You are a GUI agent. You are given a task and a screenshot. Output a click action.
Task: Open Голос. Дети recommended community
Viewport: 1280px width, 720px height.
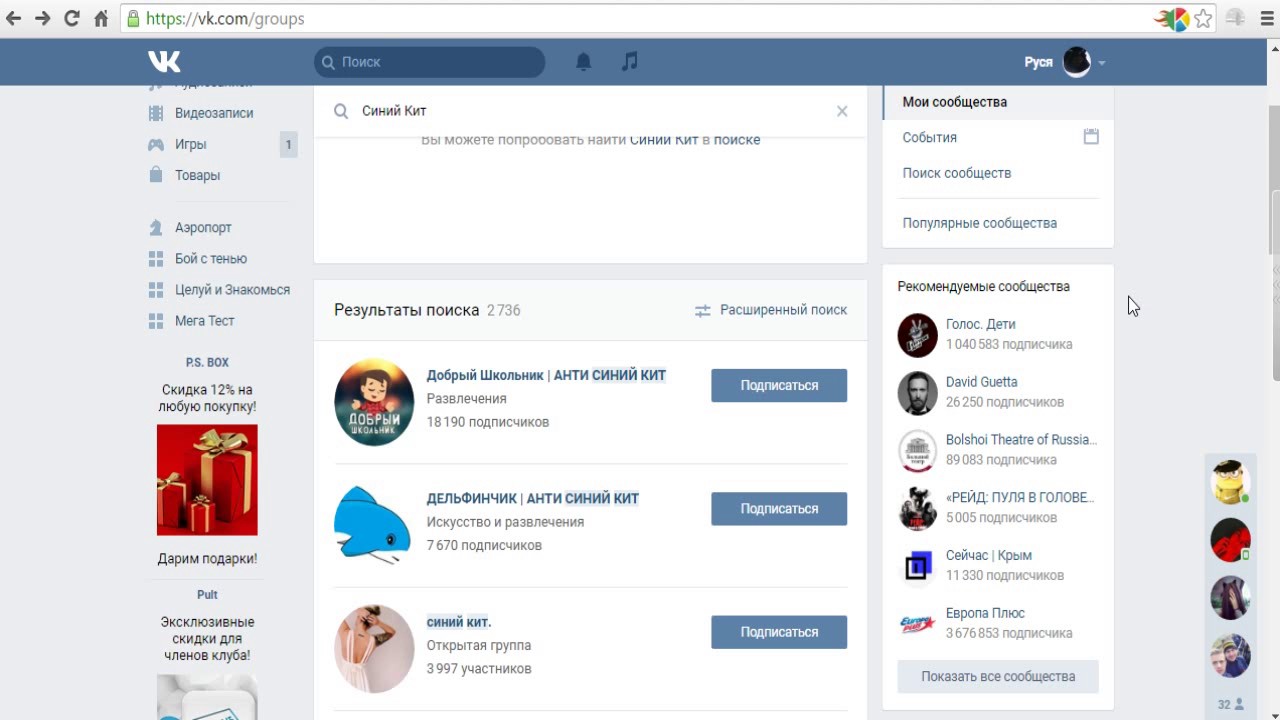[981, 324]
